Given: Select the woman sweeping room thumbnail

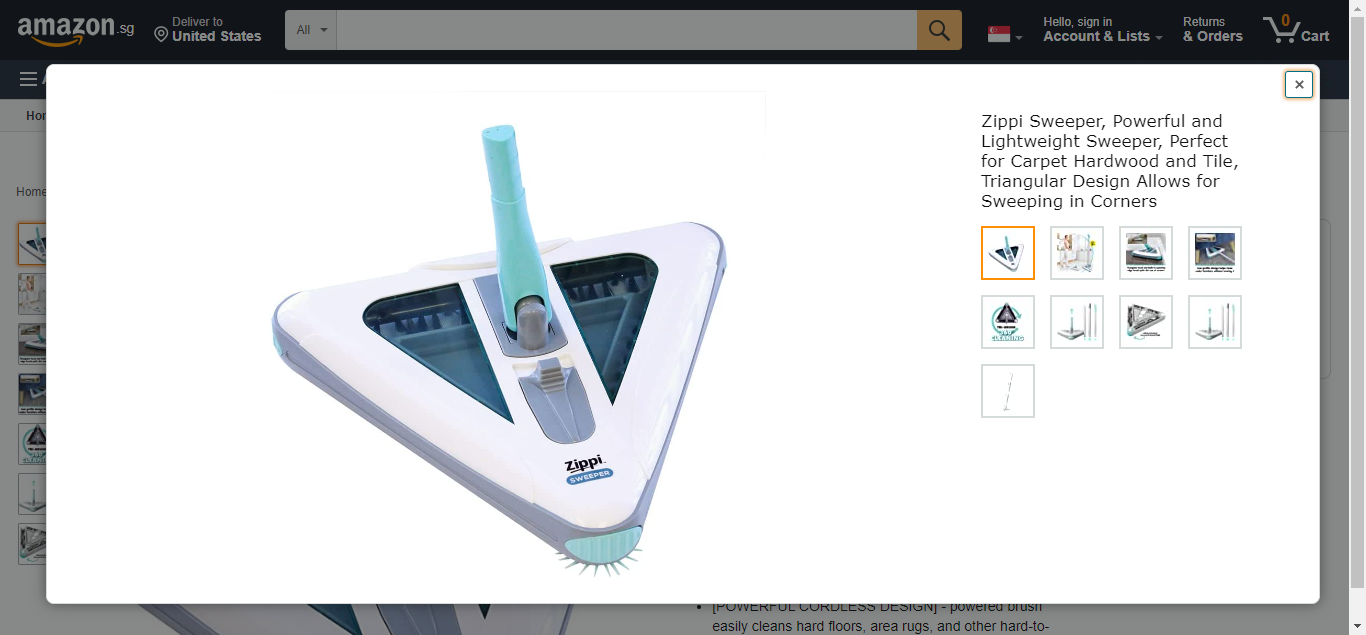Looking at the screenshot, I should 1077,253.
